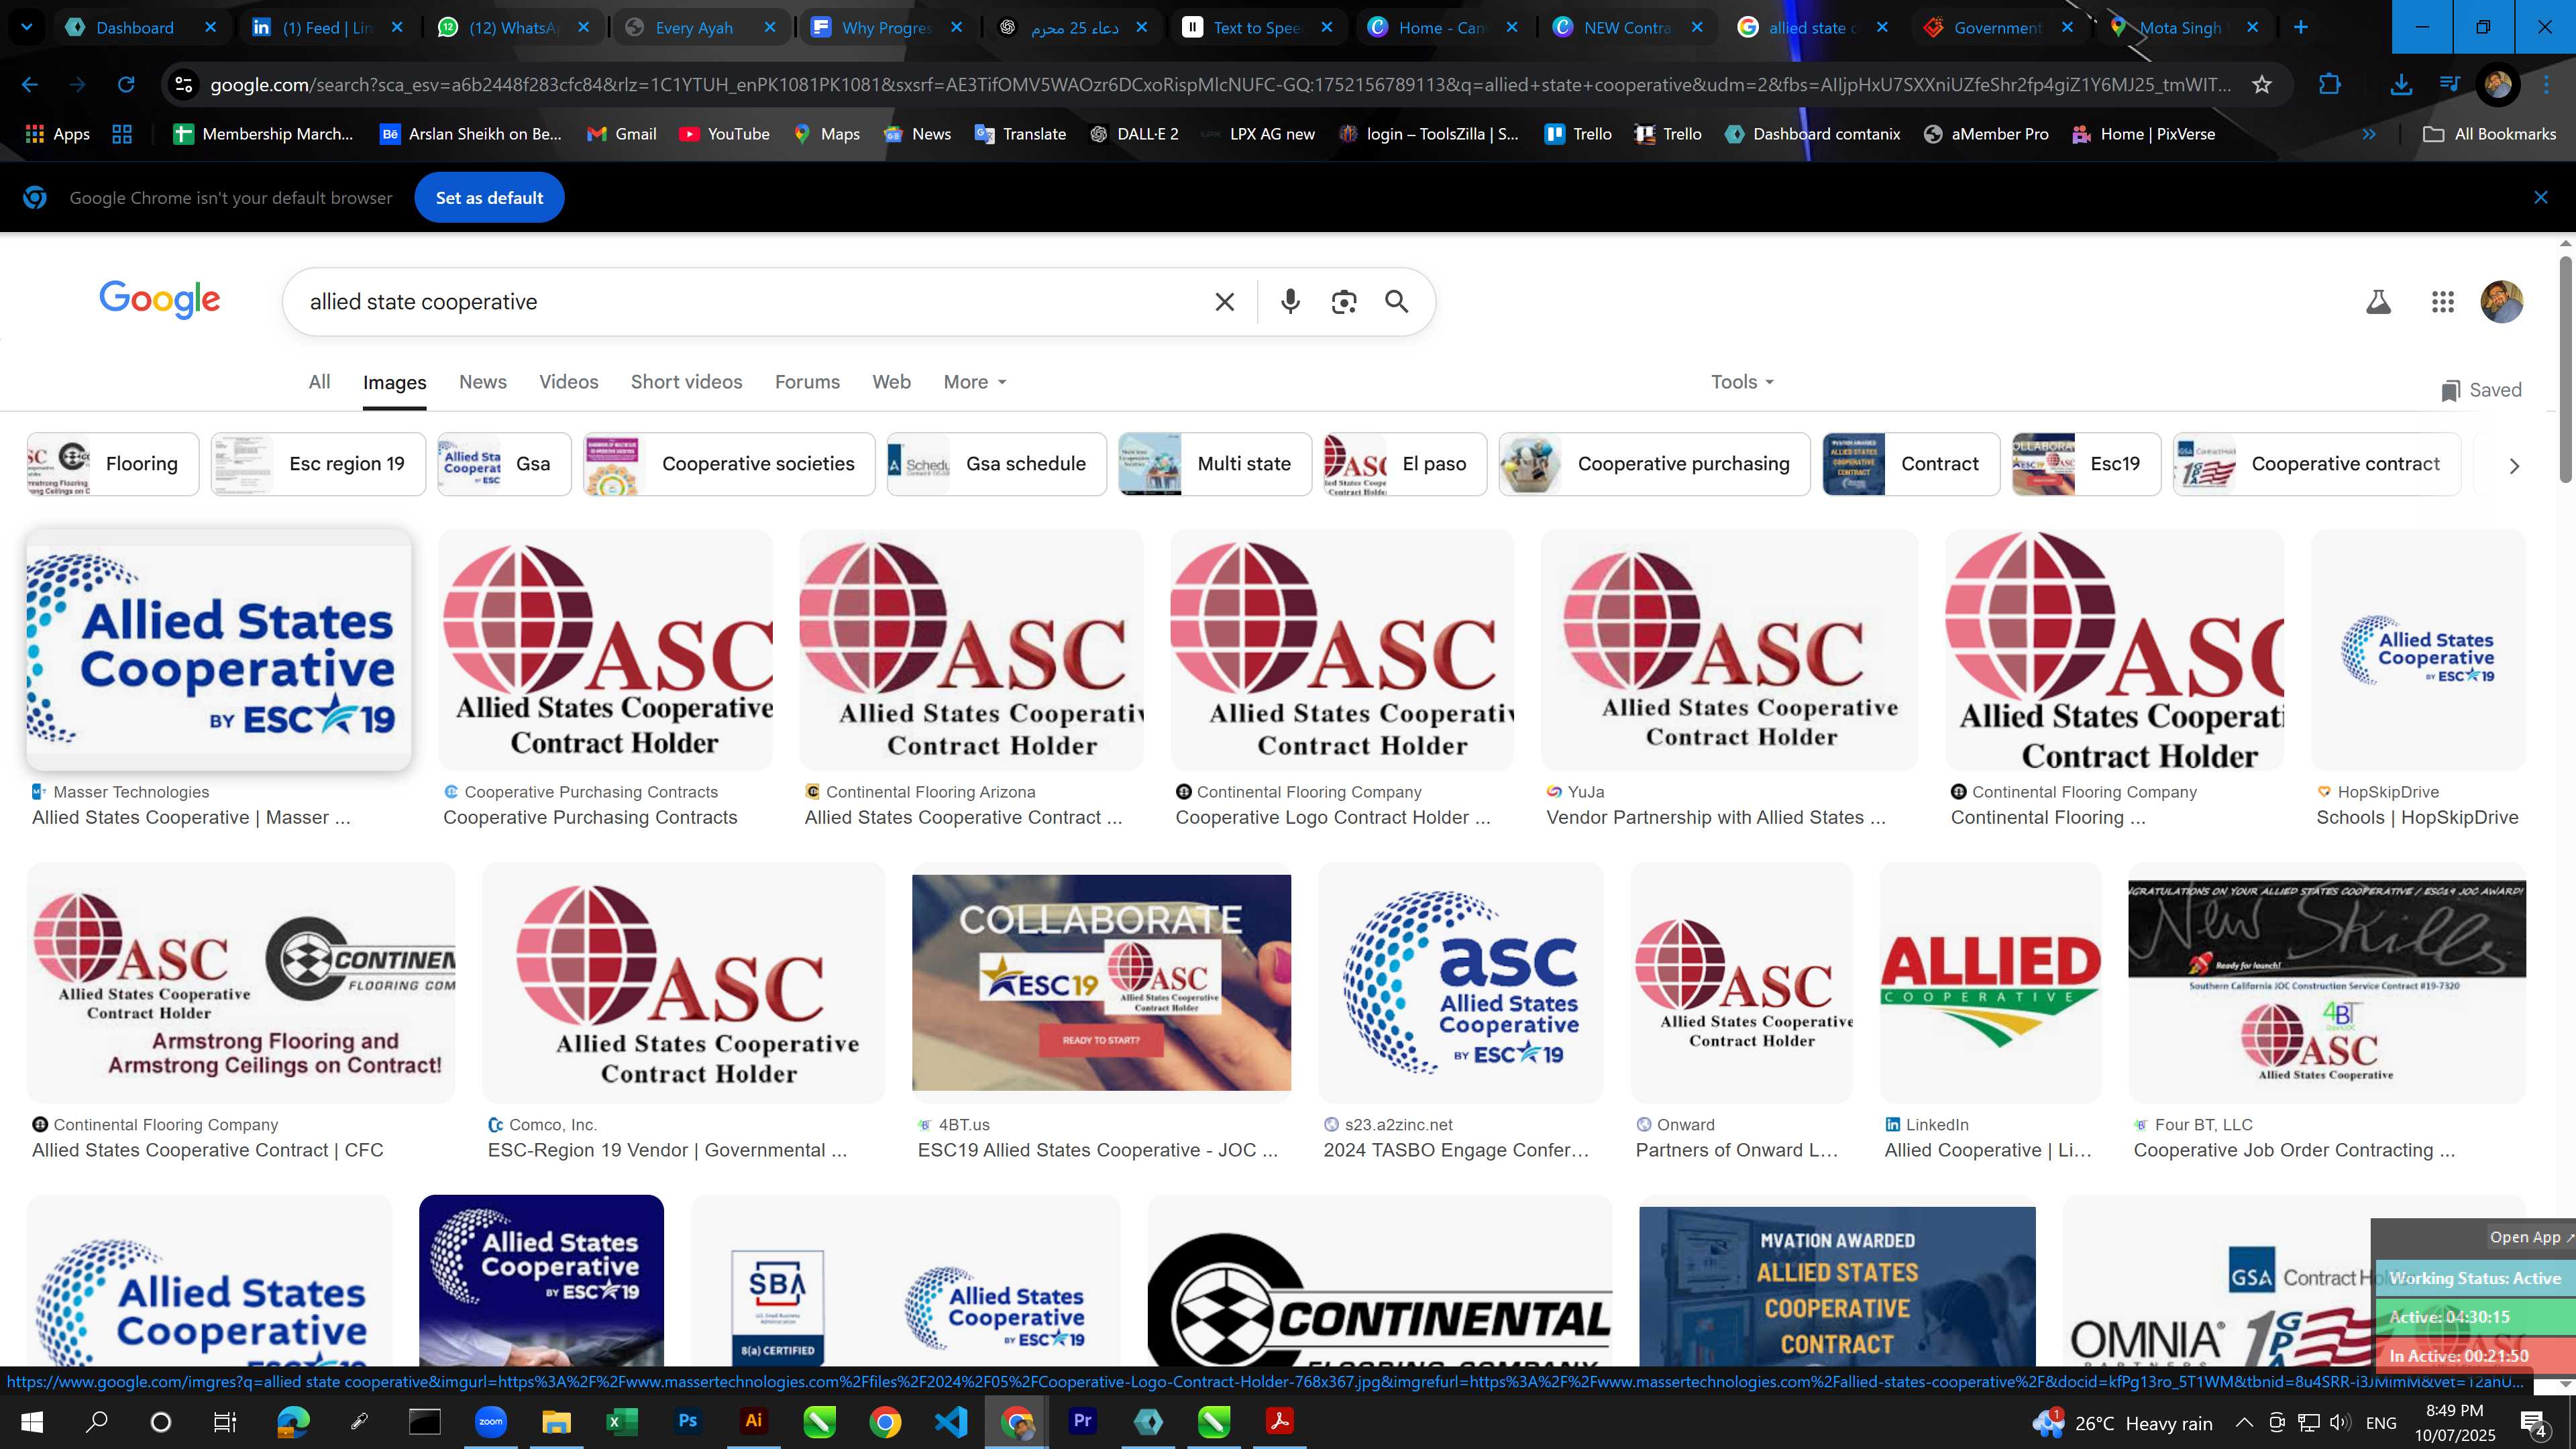
Task: Switch to the Forums tab
Action: (807, 382)
